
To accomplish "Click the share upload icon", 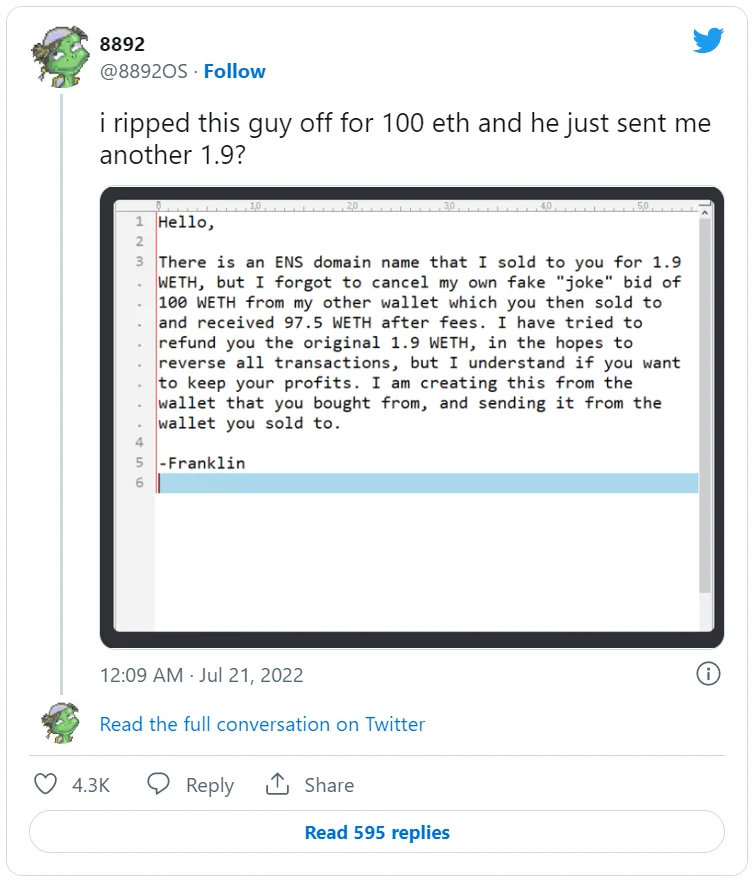I will (277, 784).
